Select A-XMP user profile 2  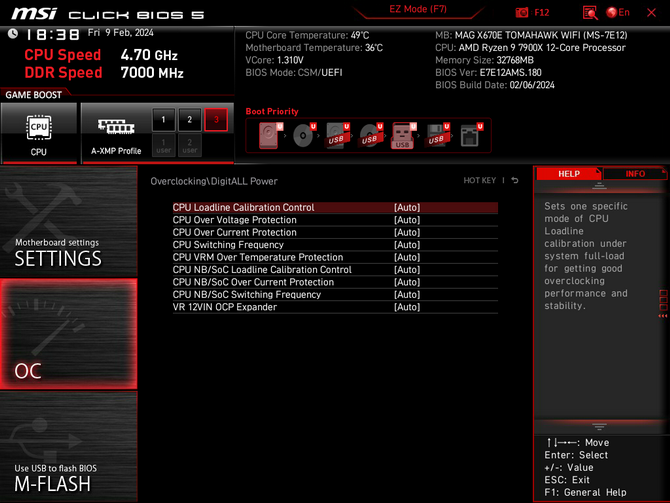[x=190, y=145]
